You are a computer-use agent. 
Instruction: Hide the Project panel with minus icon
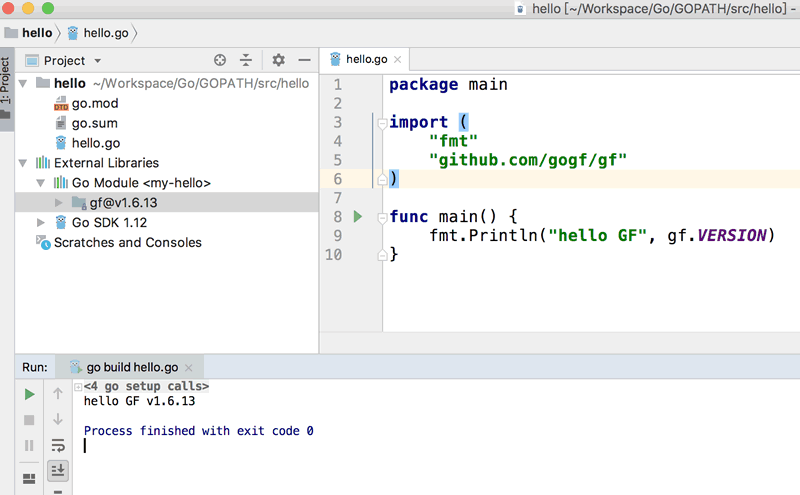pos(303,61)
